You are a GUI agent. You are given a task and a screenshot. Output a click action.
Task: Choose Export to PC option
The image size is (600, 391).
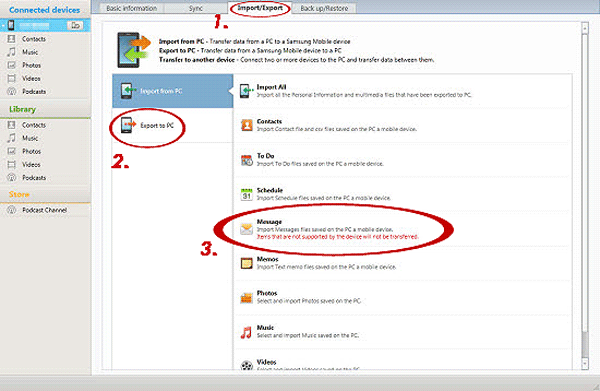[173, 125]
